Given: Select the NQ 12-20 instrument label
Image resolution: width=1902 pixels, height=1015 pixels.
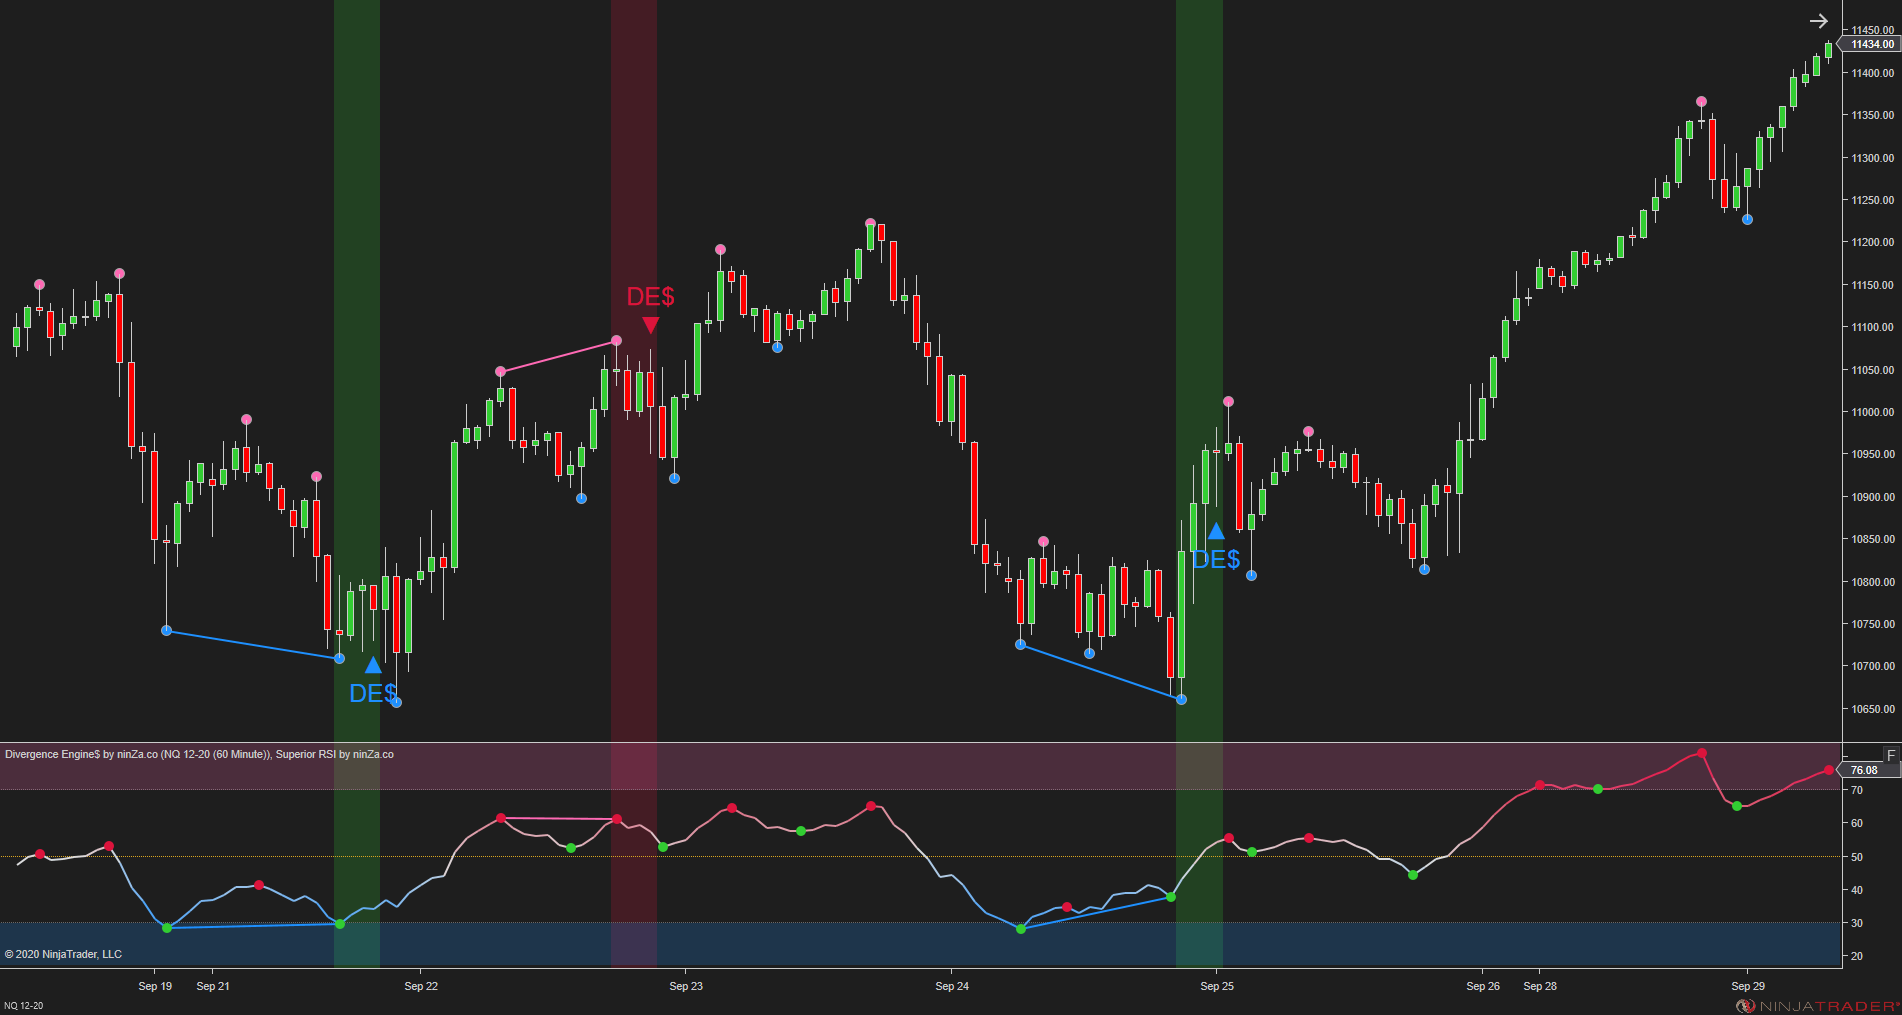Looking at the screenshot, I should pos(26,1004).
